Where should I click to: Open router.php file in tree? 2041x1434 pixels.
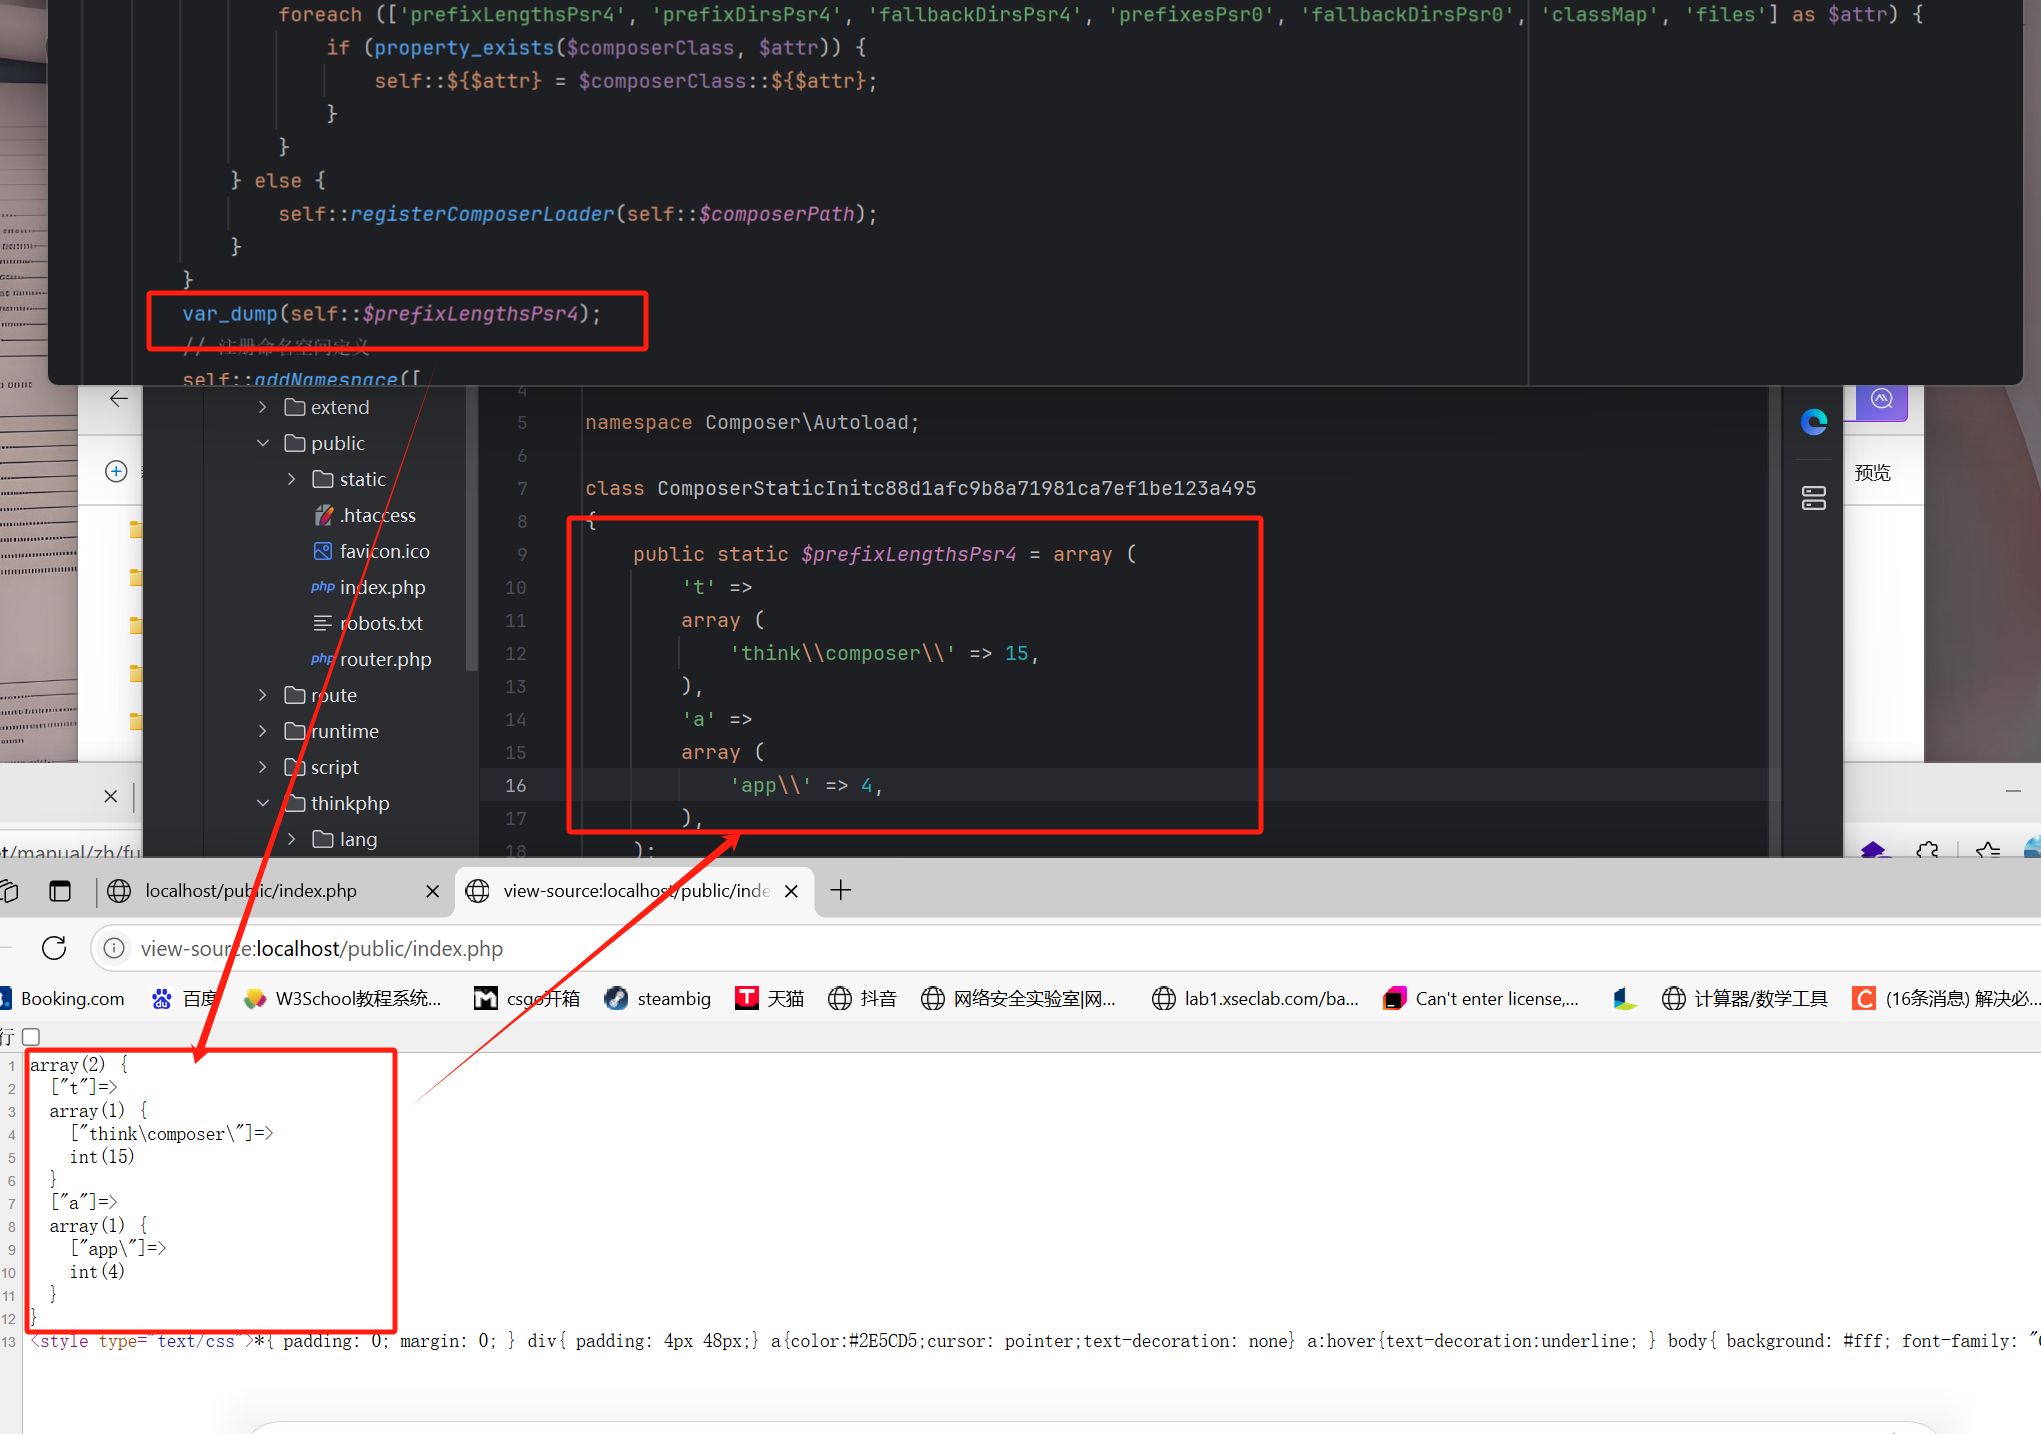[x=385, y=659]
